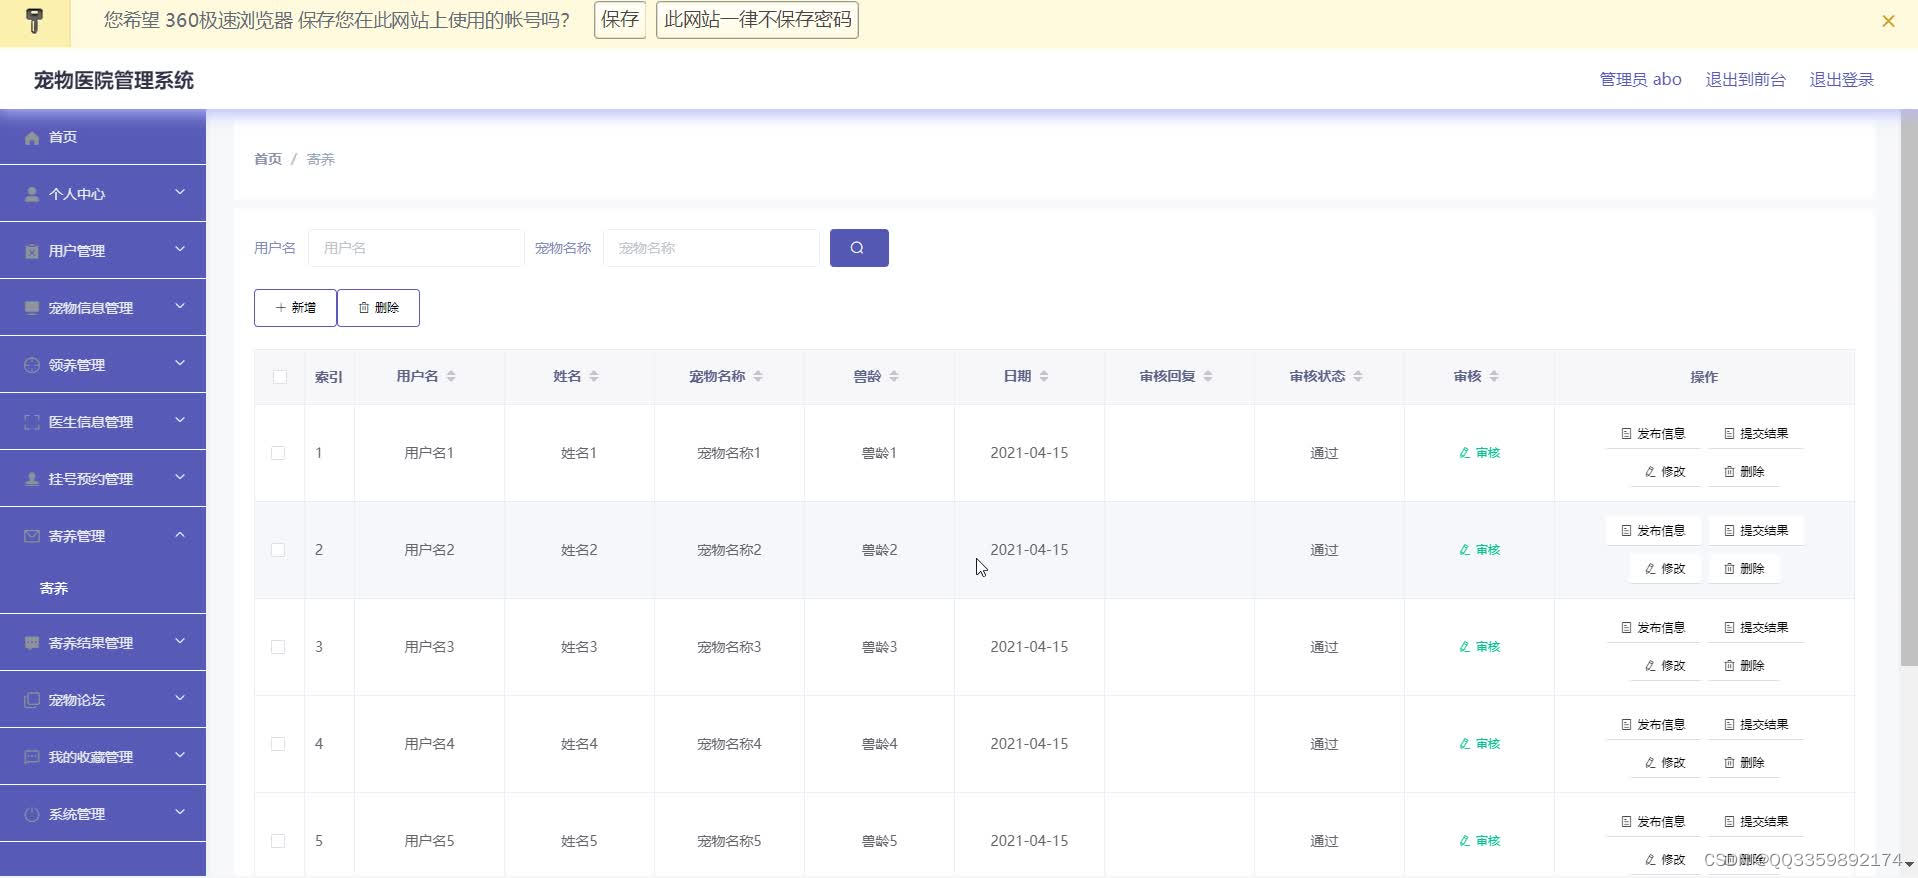Check the checkbox for row 1
The height and width of the screenshot is (878, 1918).
pyautogui.click(x=278, y=453)
